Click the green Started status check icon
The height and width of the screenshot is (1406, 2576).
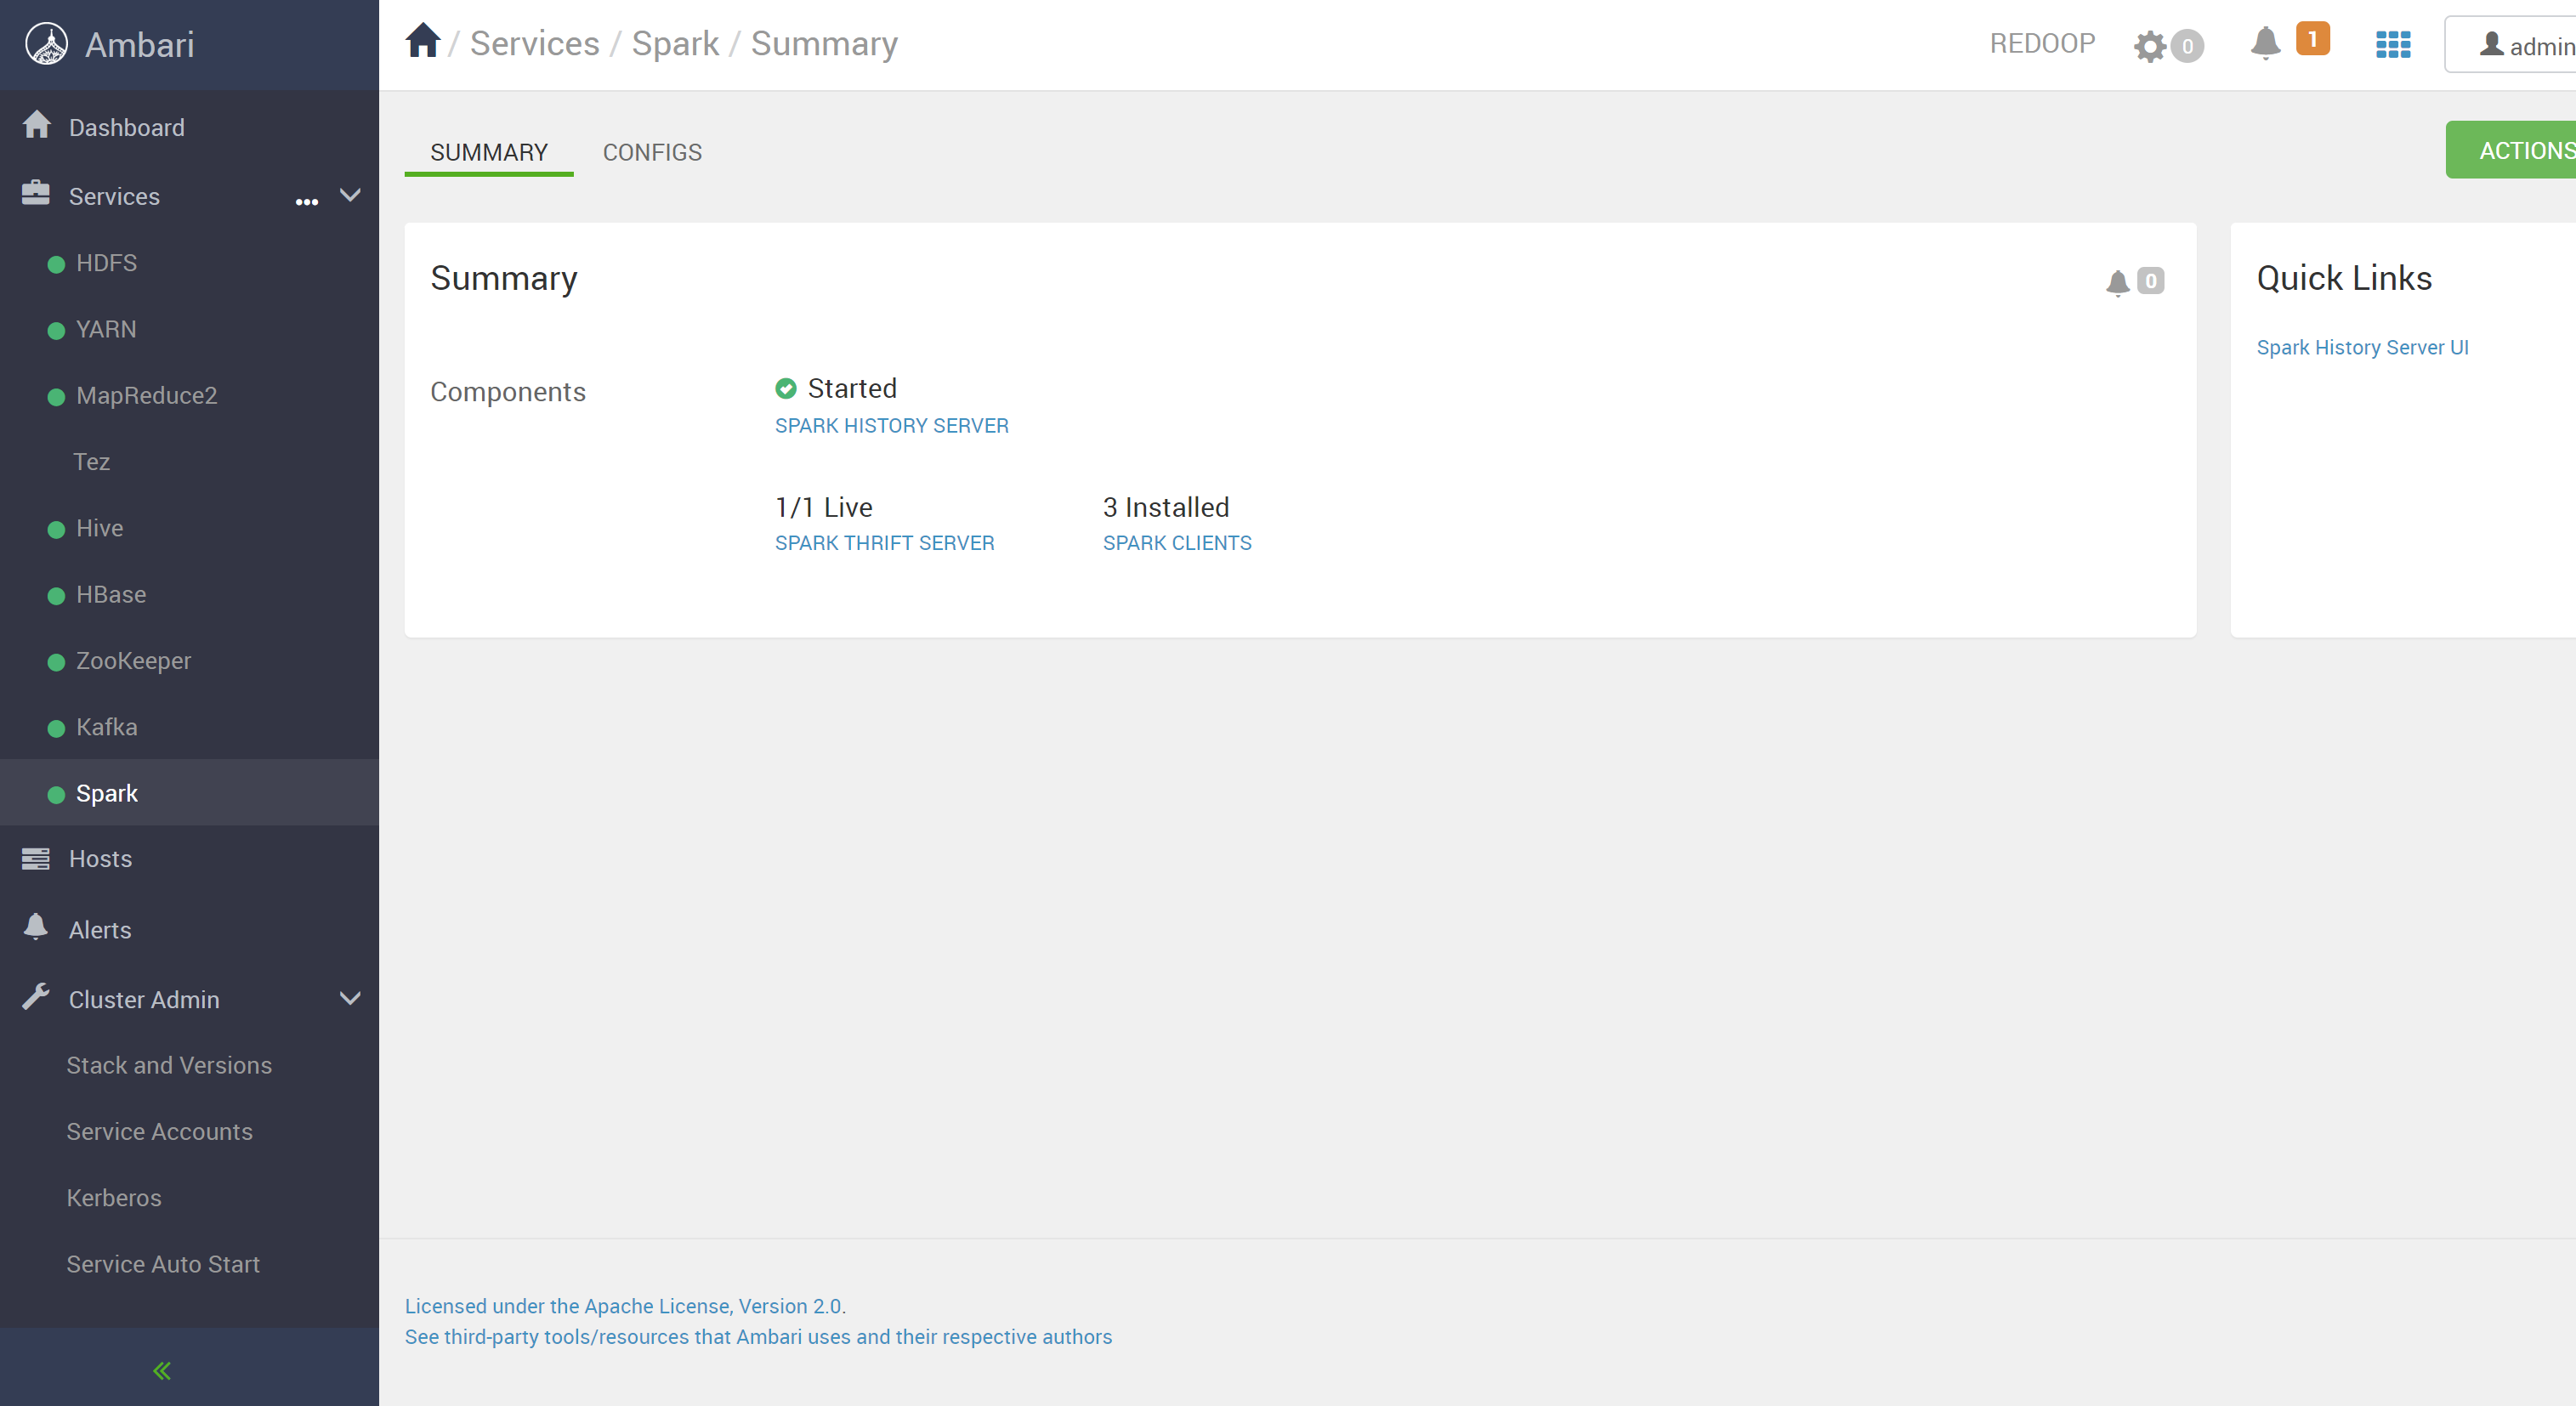786,388
